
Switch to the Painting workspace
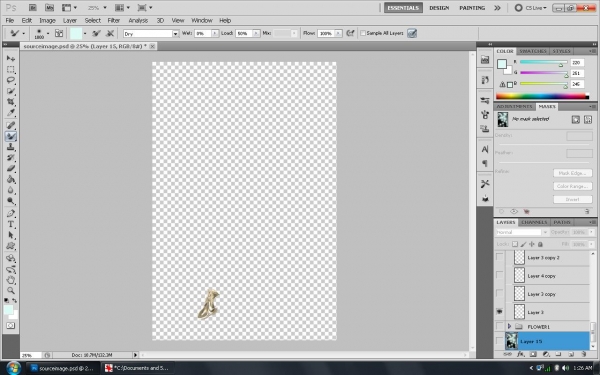coord(472,8)
